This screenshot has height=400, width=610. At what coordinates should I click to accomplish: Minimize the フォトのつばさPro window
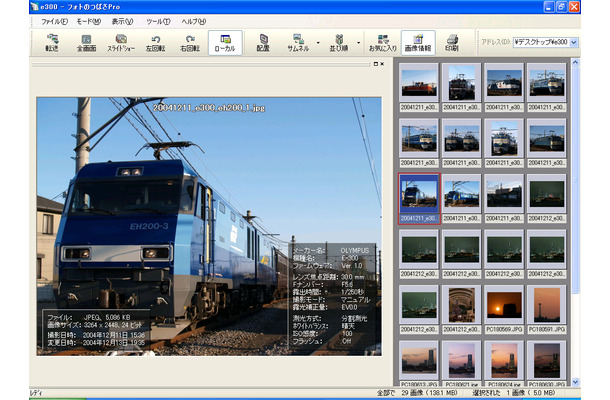549,7
